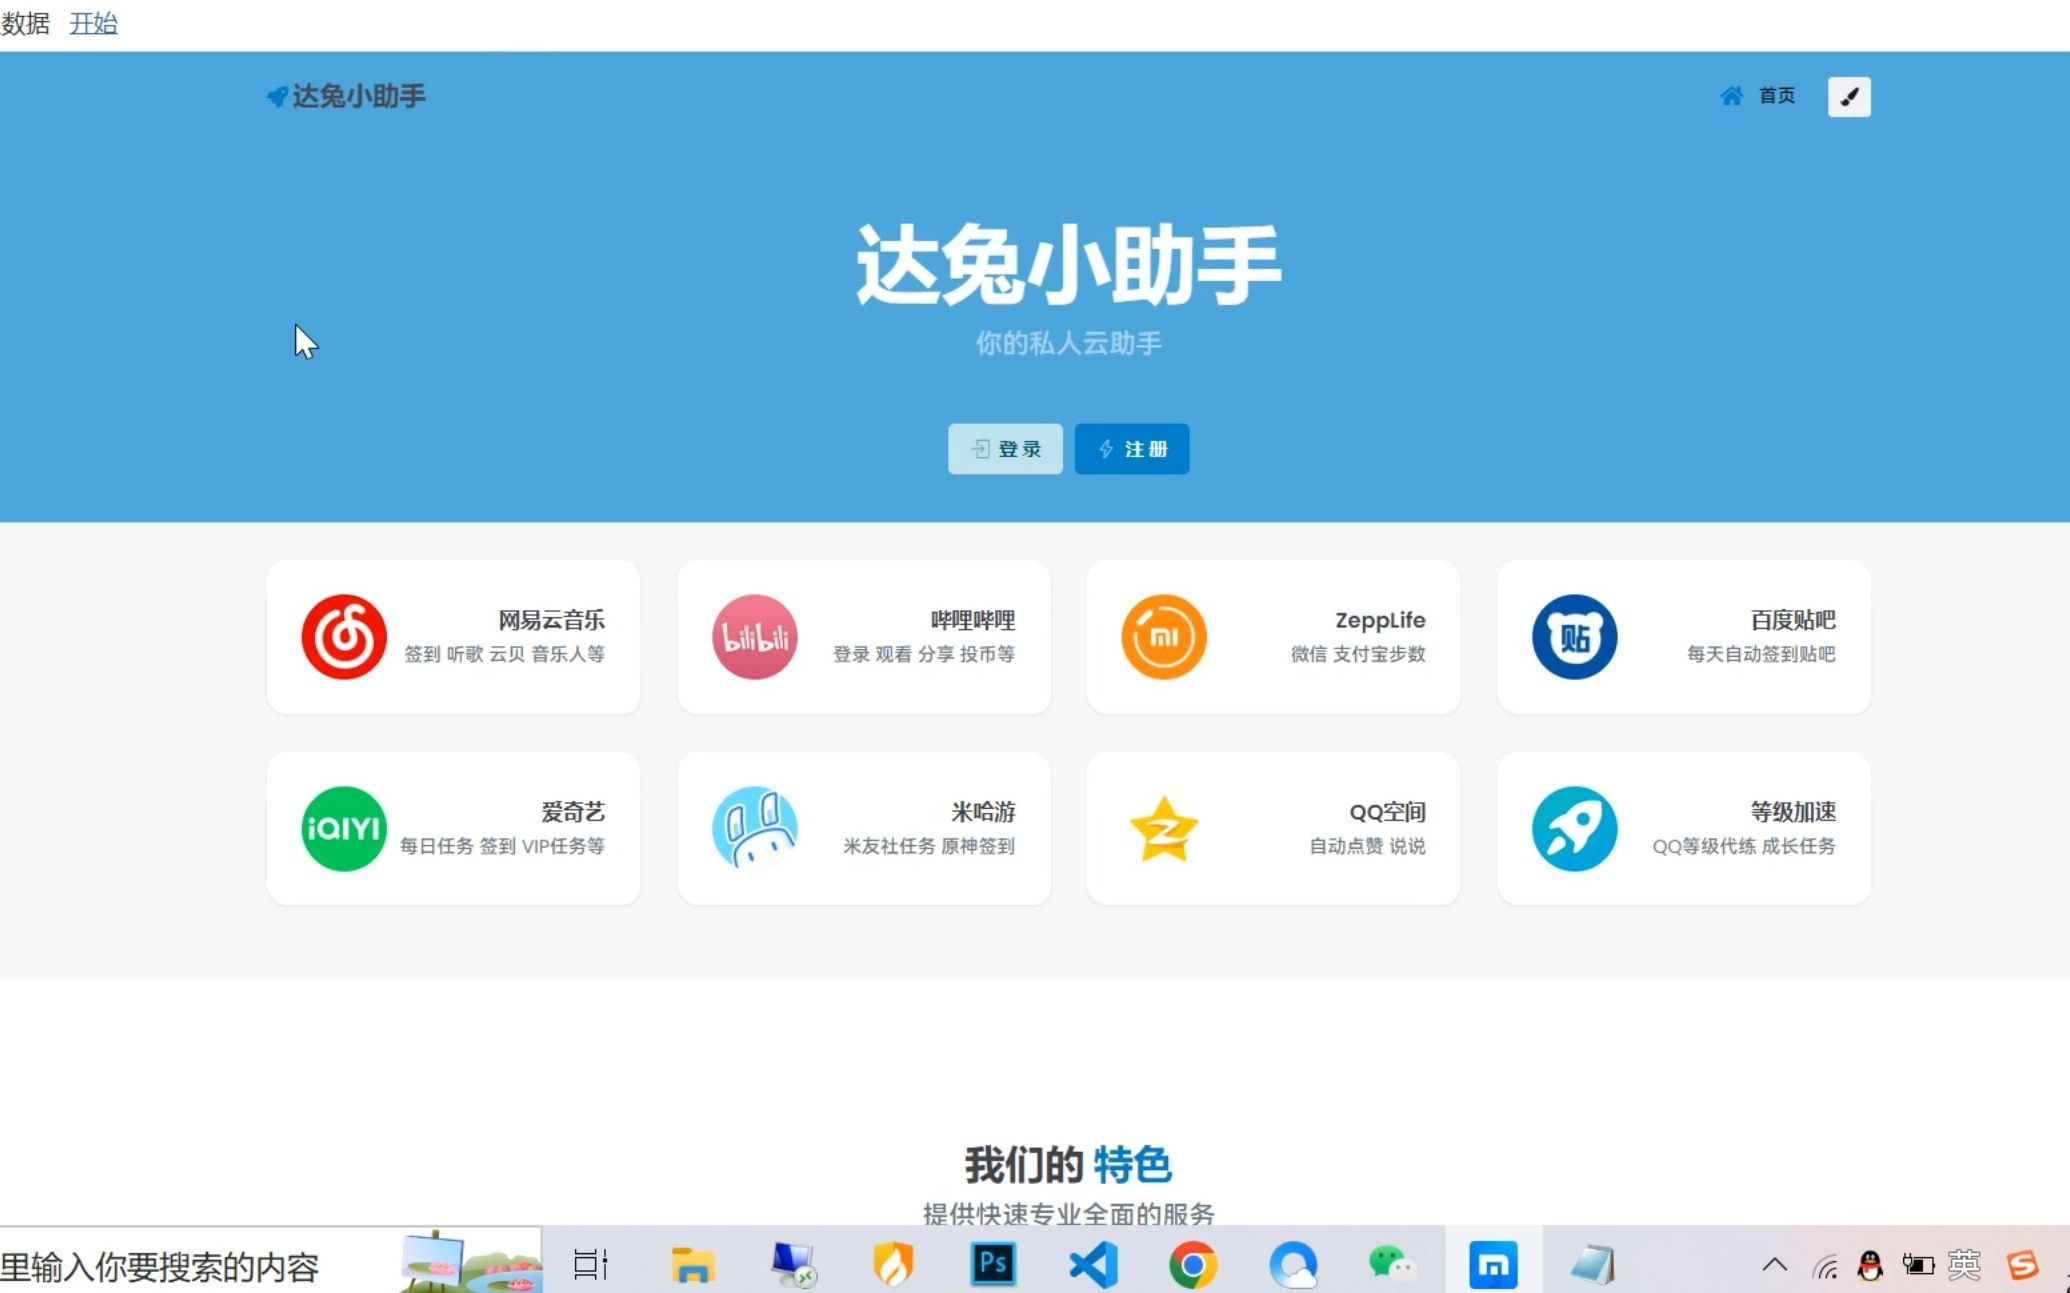2070x1293 pixels.
Task: Switch the 英 input language indicator
Action: 1964,1266
